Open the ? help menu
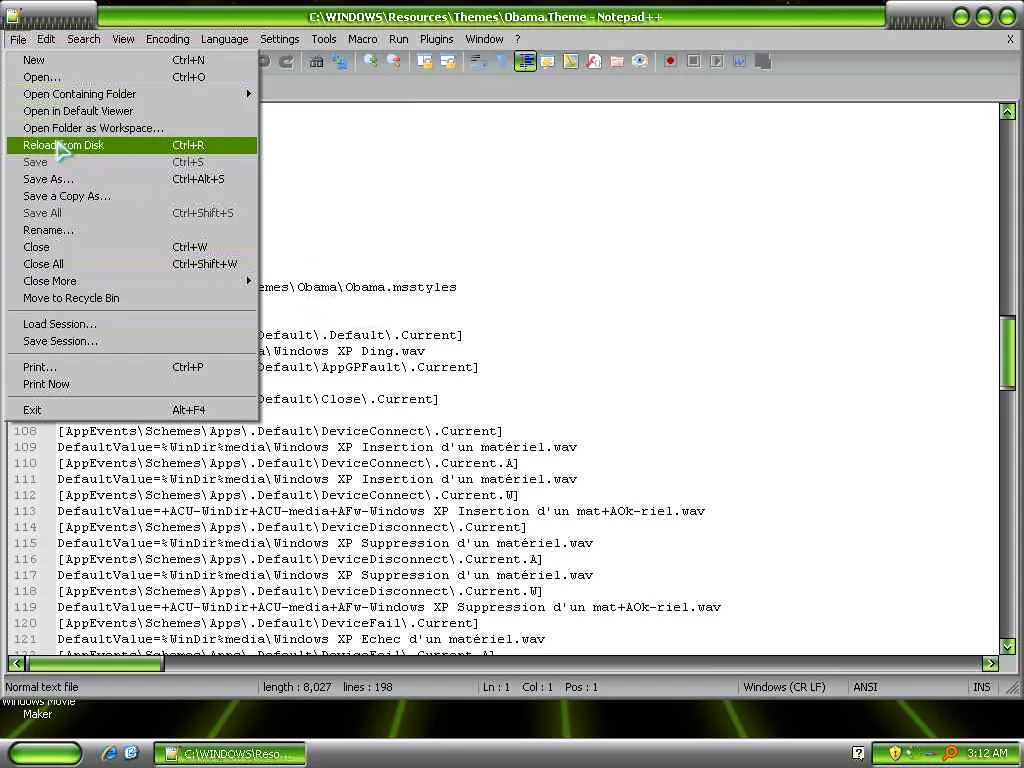The height and width of the screenshot is (768, 1024). [517, 39]
